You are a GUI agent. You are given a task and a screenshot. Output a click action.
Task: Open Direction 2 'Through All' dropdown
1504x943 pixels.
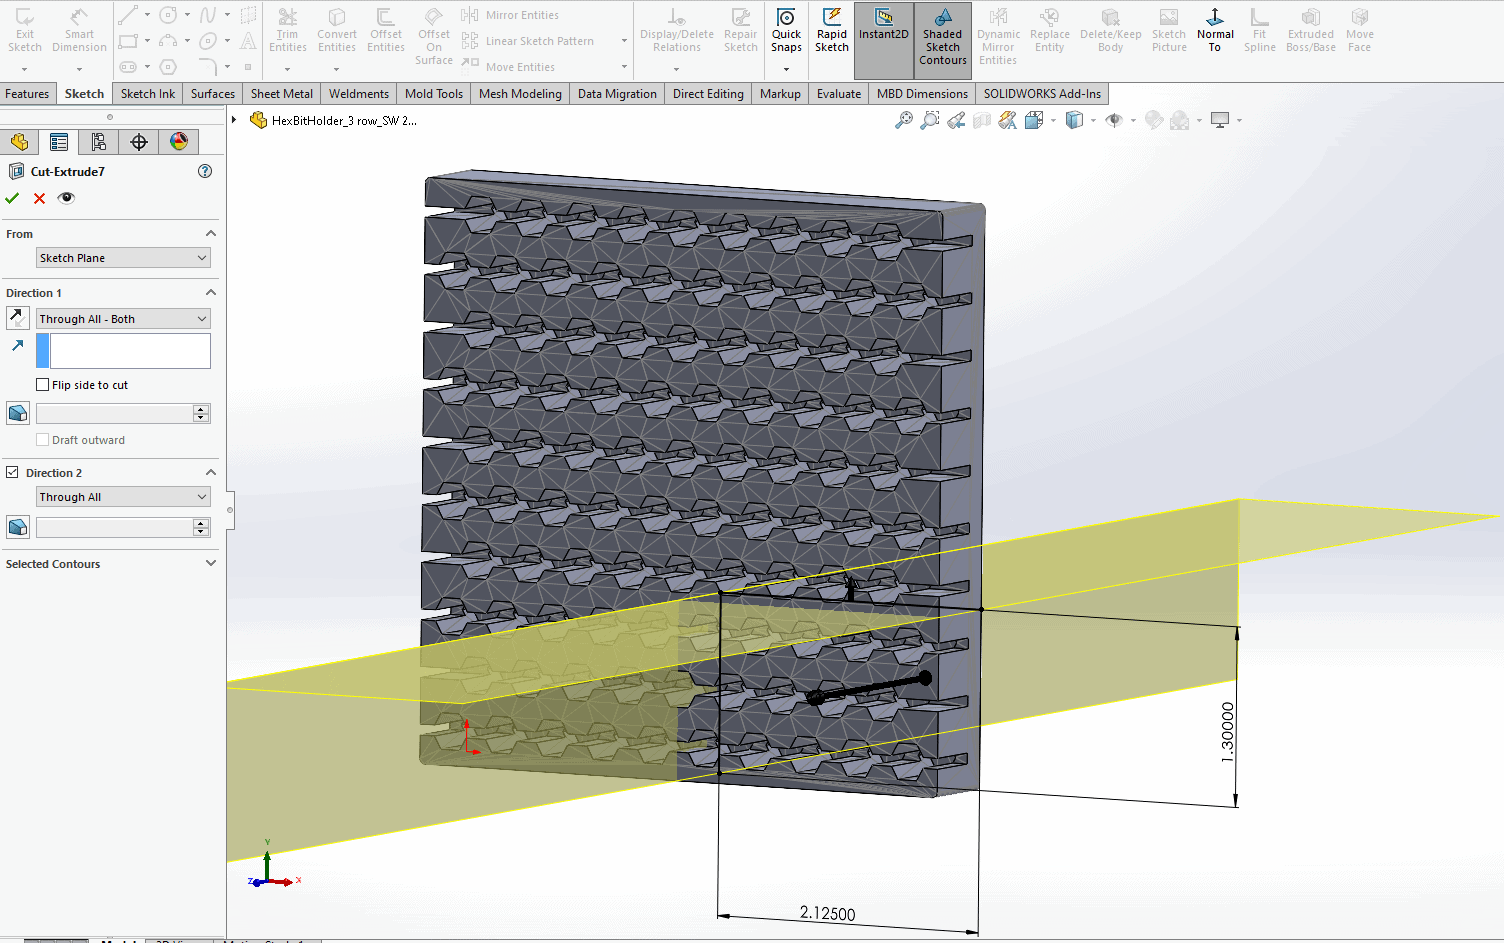123,497
